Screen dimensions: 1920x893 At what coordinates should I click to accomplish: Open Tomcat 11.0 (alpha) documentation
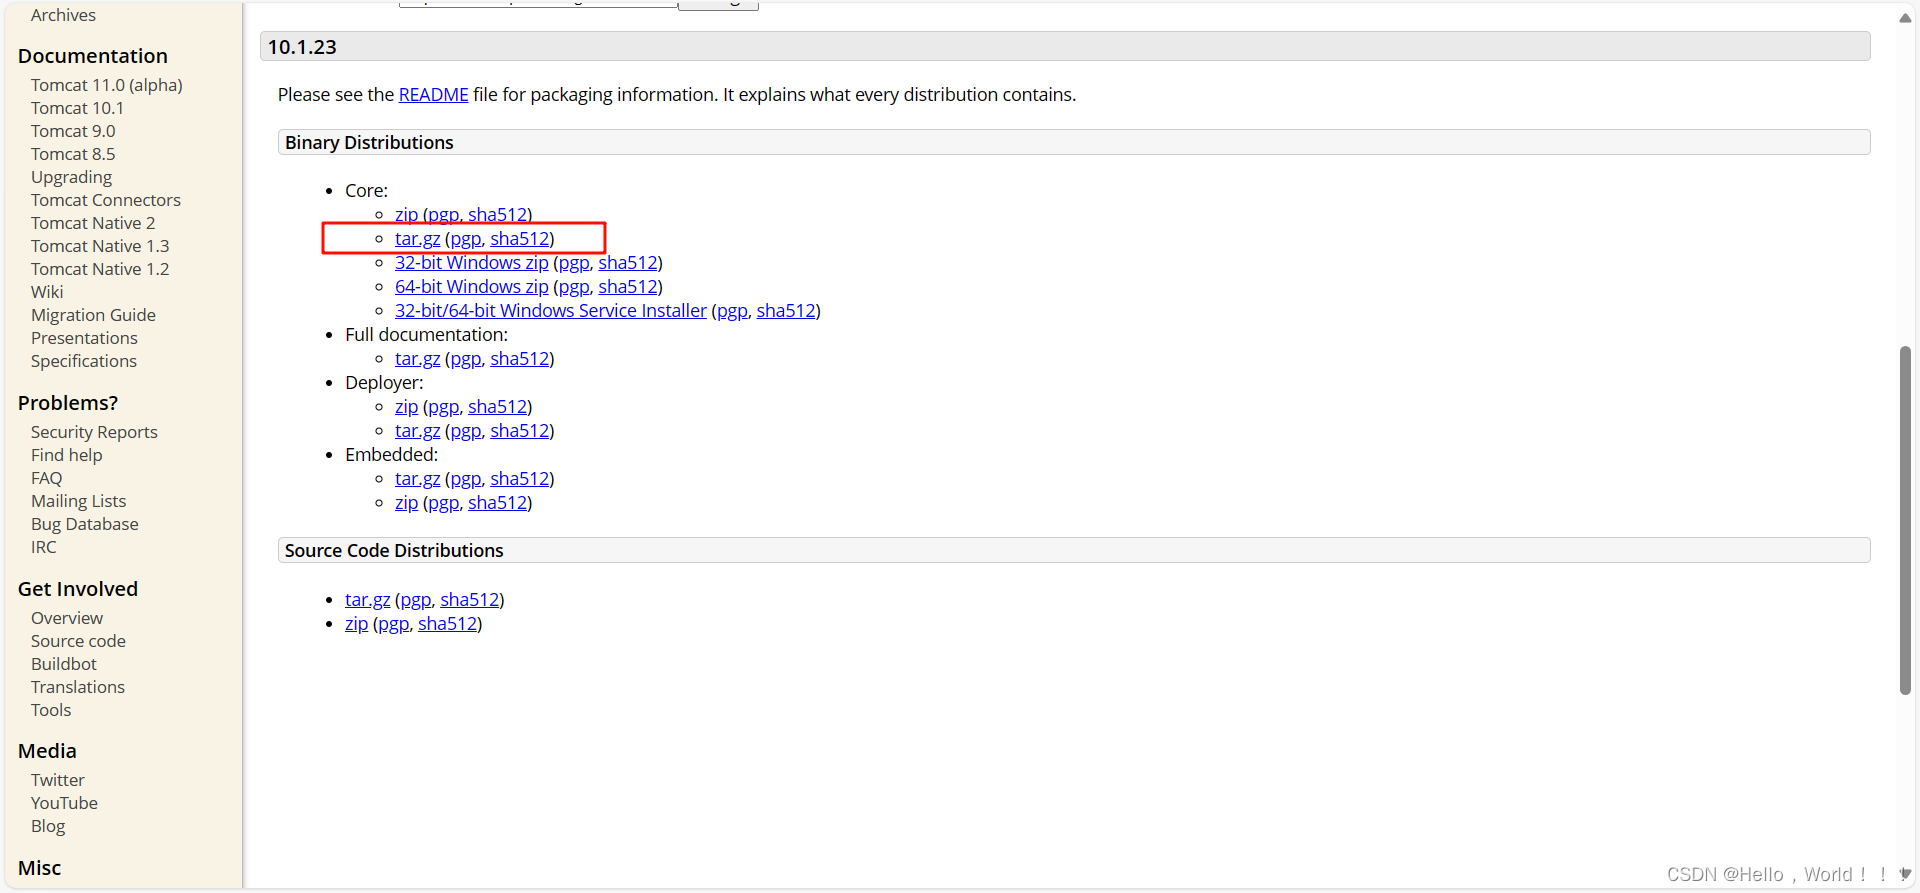tap(106, 85)
